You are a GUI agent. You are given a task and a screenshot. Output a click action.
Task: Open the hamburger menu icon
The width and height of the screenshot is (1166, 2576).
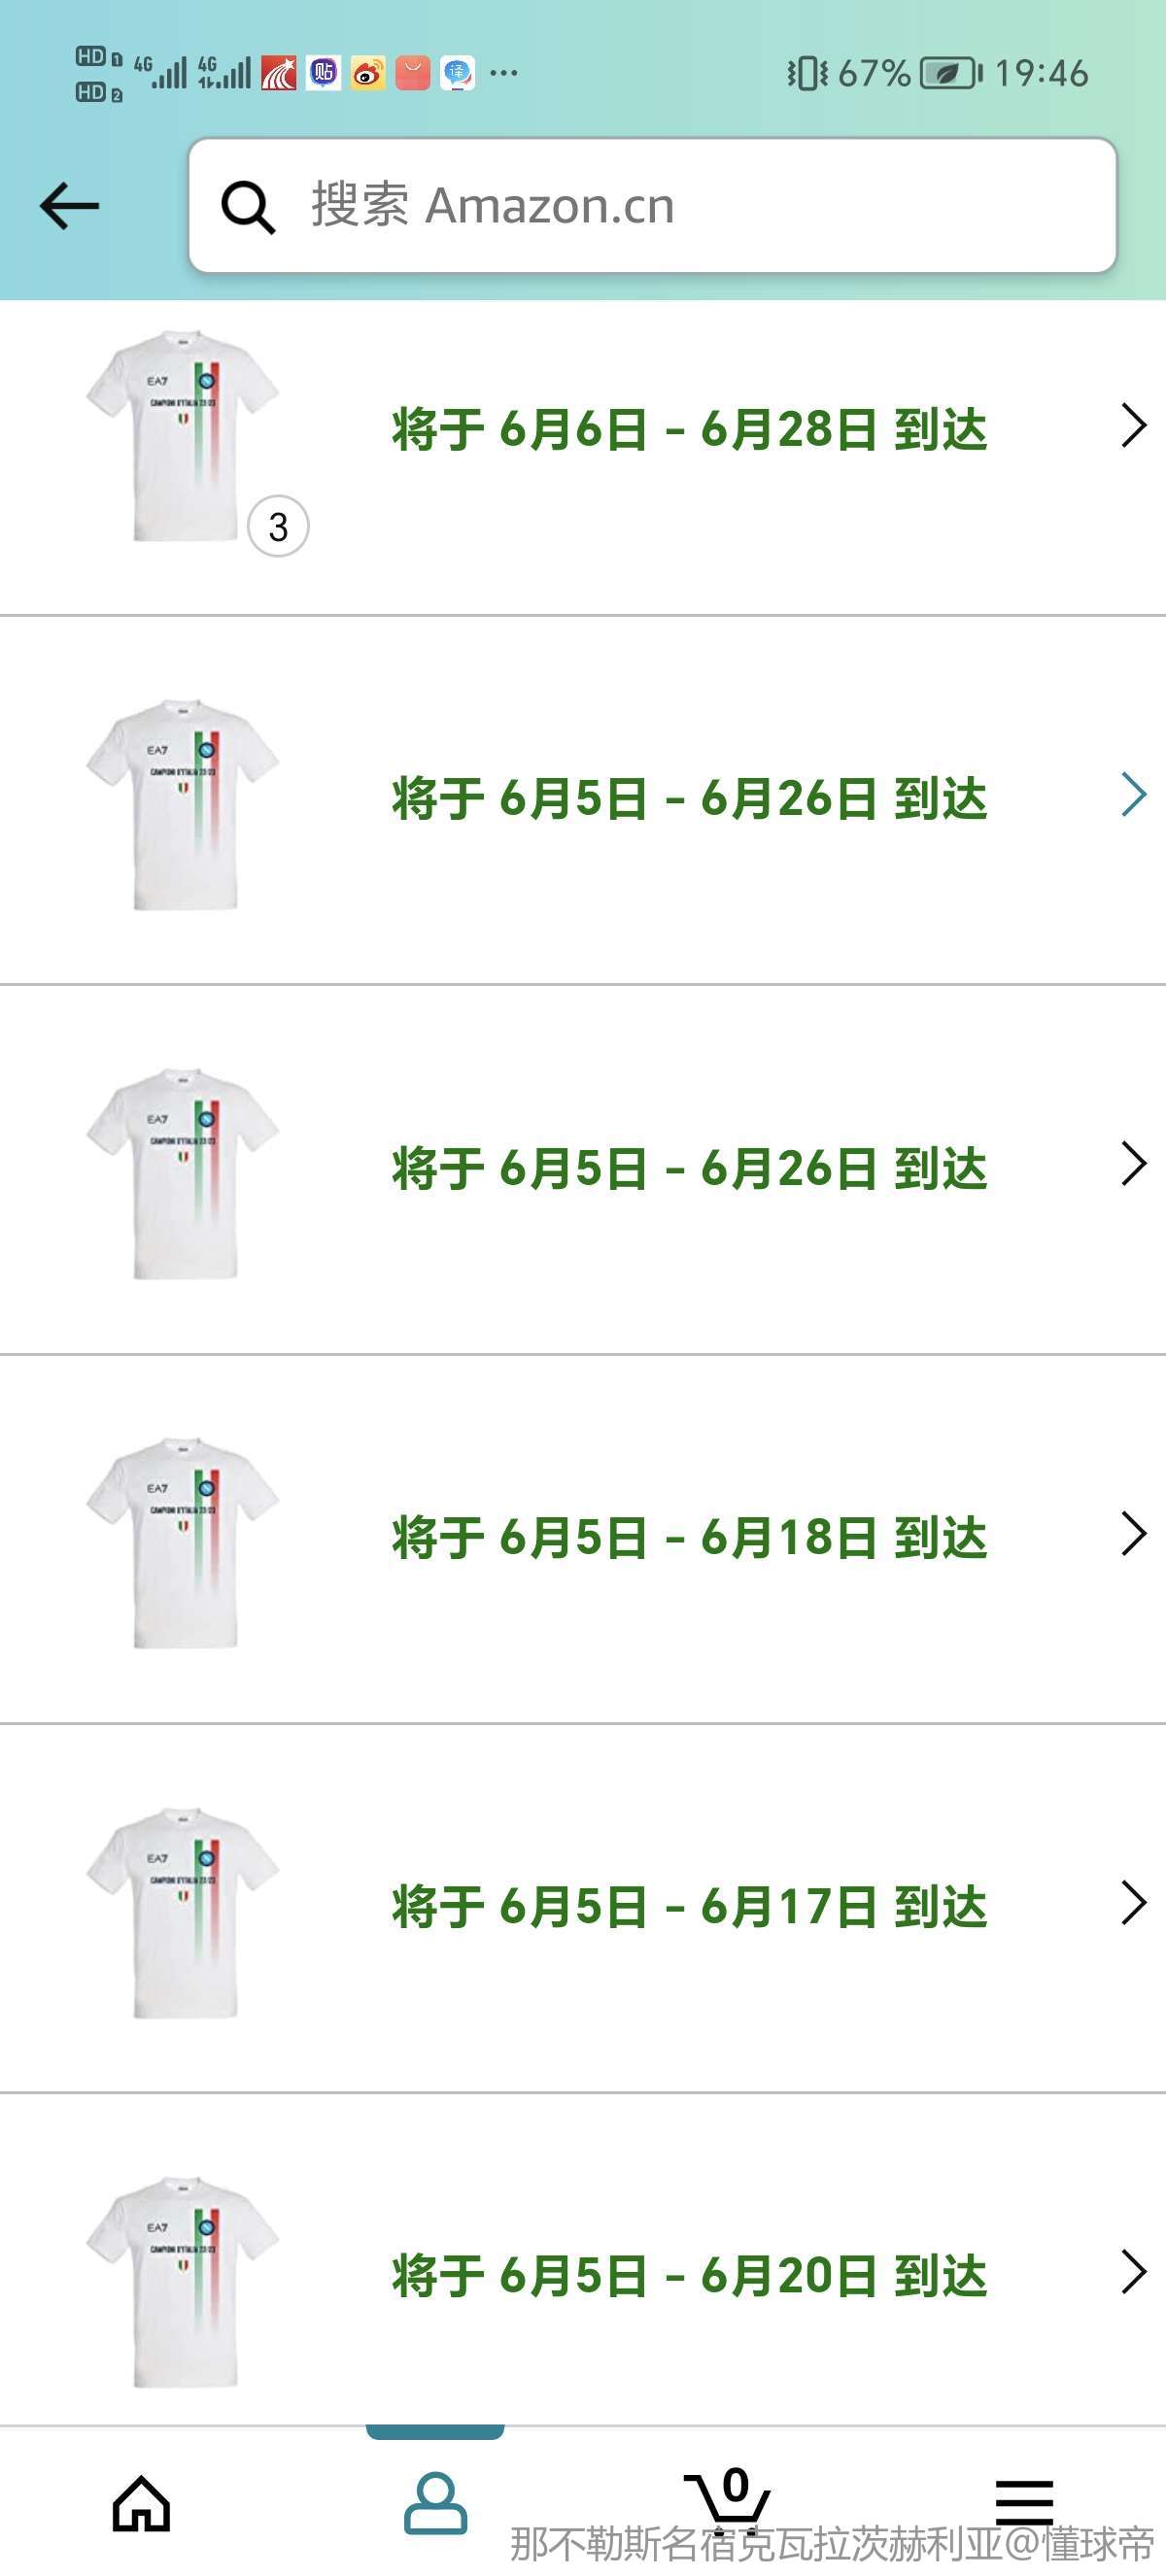click(1024, 2502)
